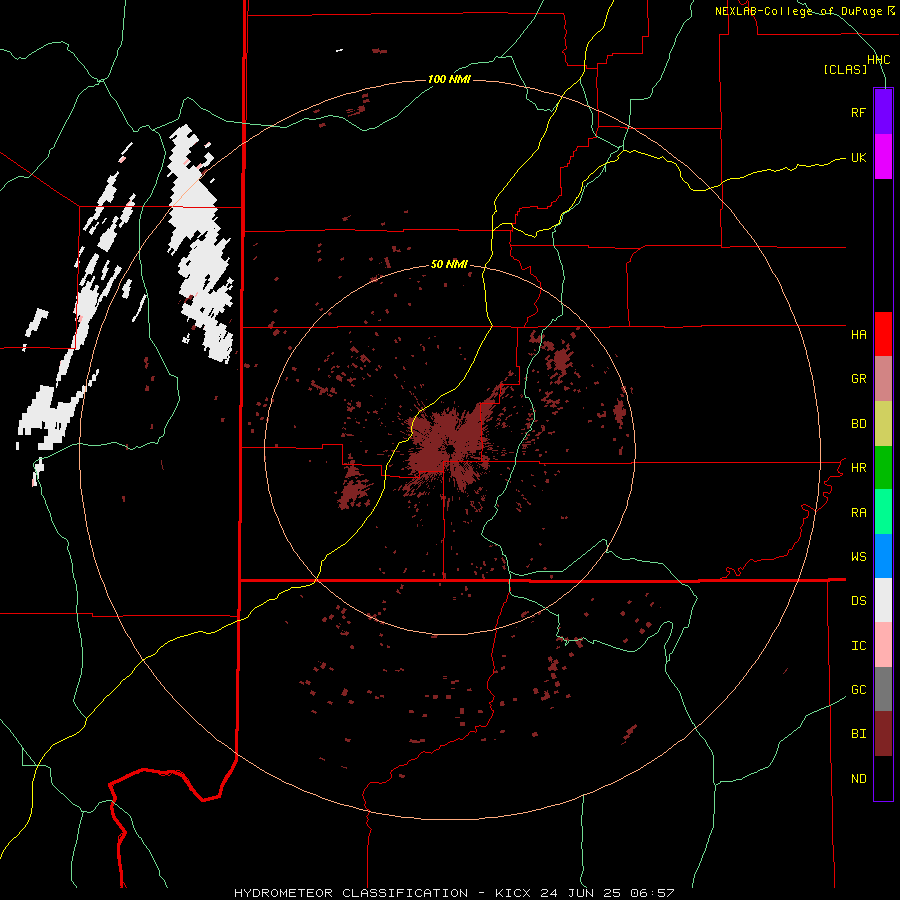900x900 pixels.
Task: Click the GC gray legend swatch
Action: pos(883,689)
